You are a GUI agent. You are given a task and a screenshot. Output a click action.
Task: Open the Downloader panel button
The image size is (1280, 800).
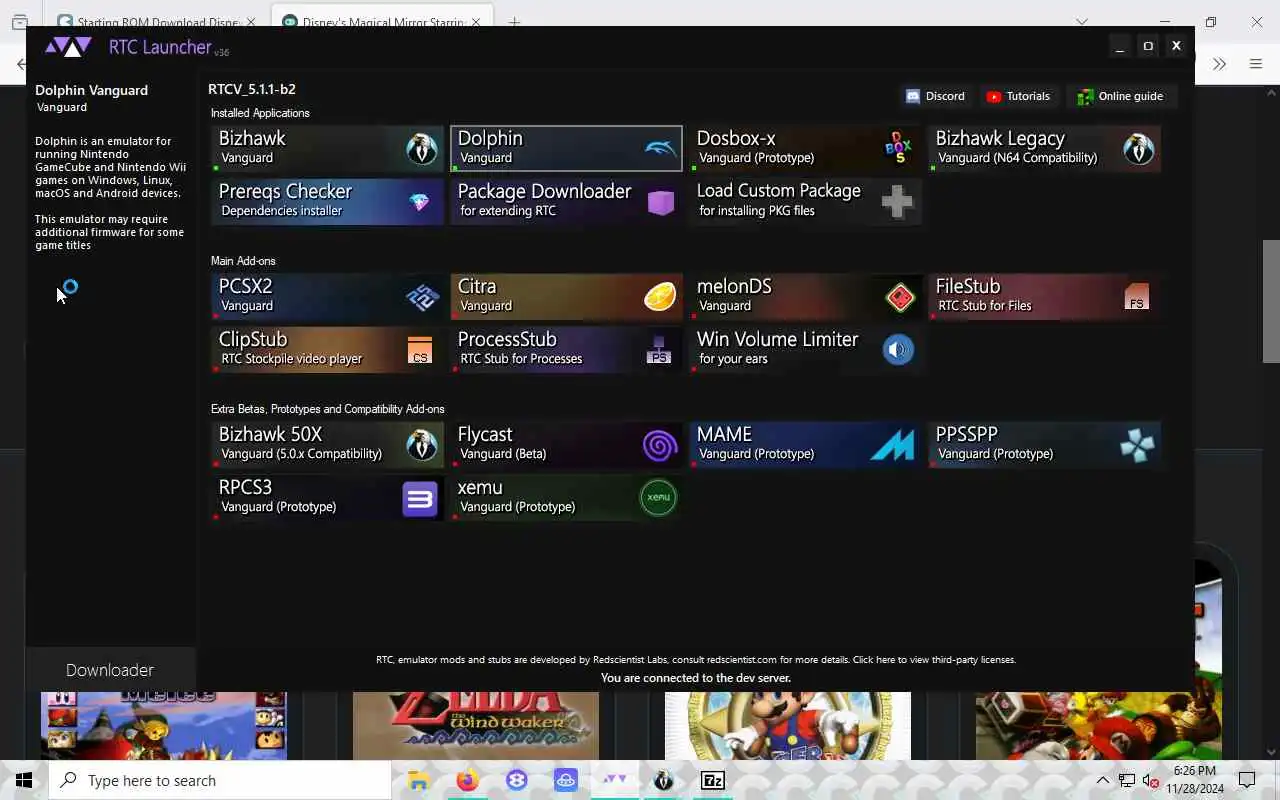point(110,670)
